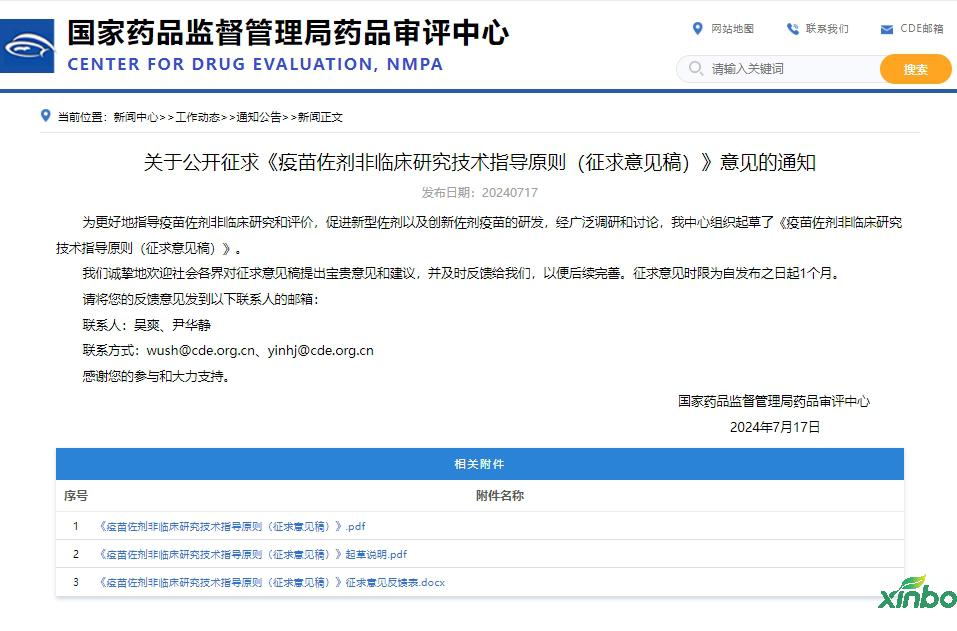The height and width of the screenshot is (631, 957).
Task: Click the 发布日期：20240717 line
Action: click(x=480, y=193)
